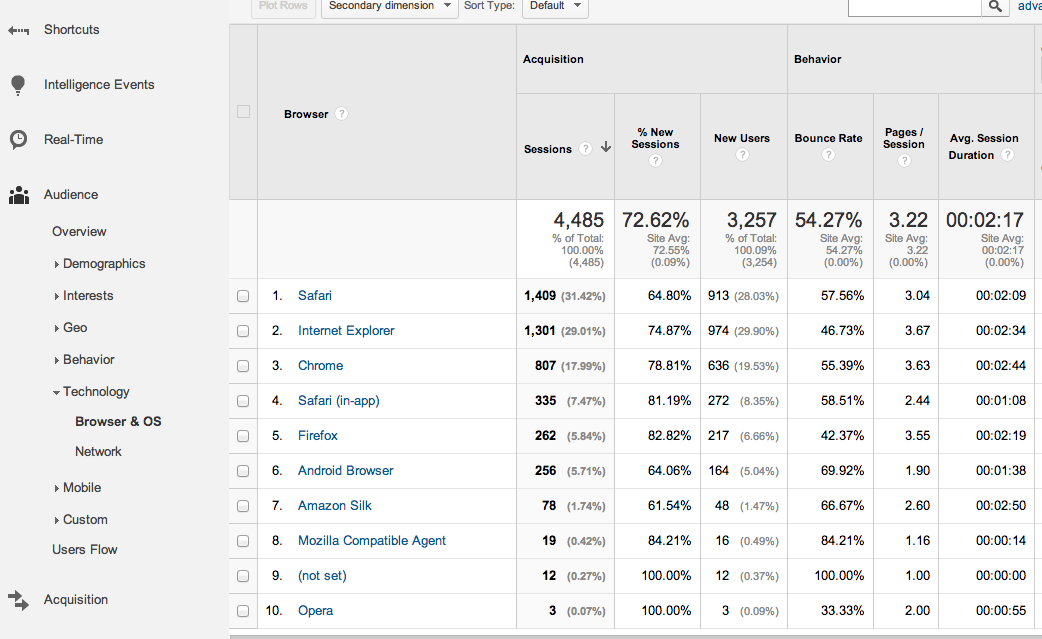The height and width of the screenshot is (639, 1042).
Task: Click the table search input field
Action: pos(913,6)
